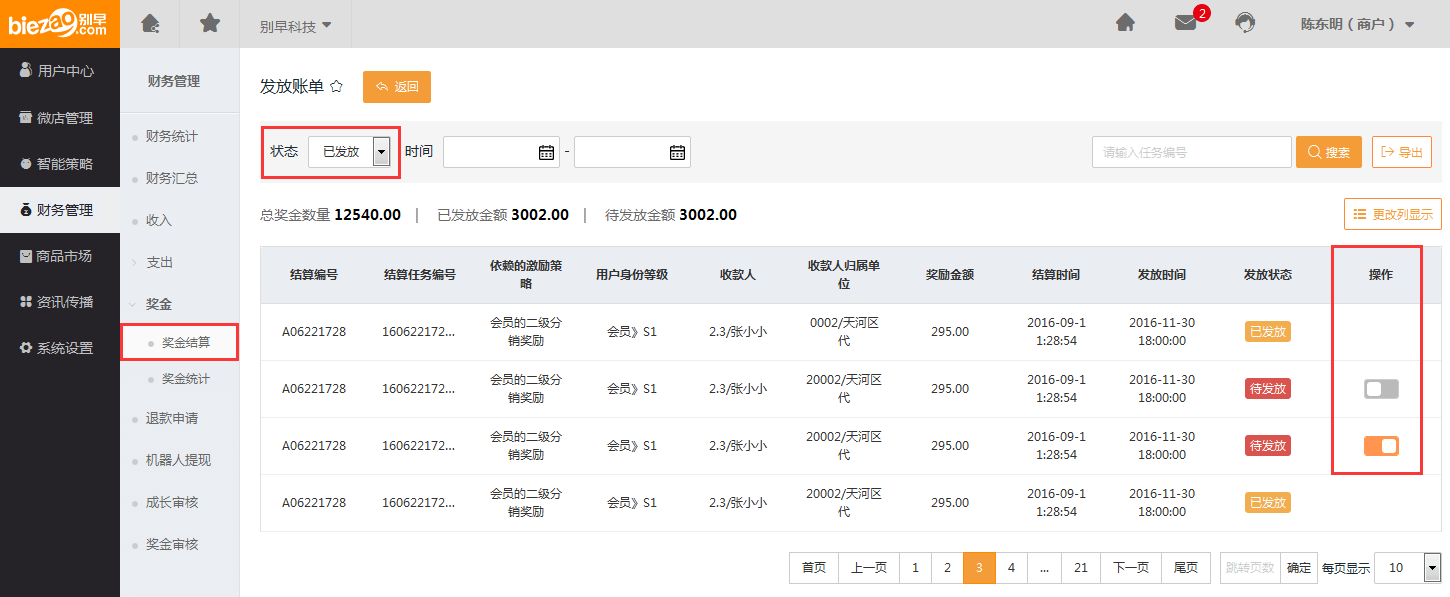1450x597 pixels.
Task: Click 更改列显示 button
Action: (1393, 214)
